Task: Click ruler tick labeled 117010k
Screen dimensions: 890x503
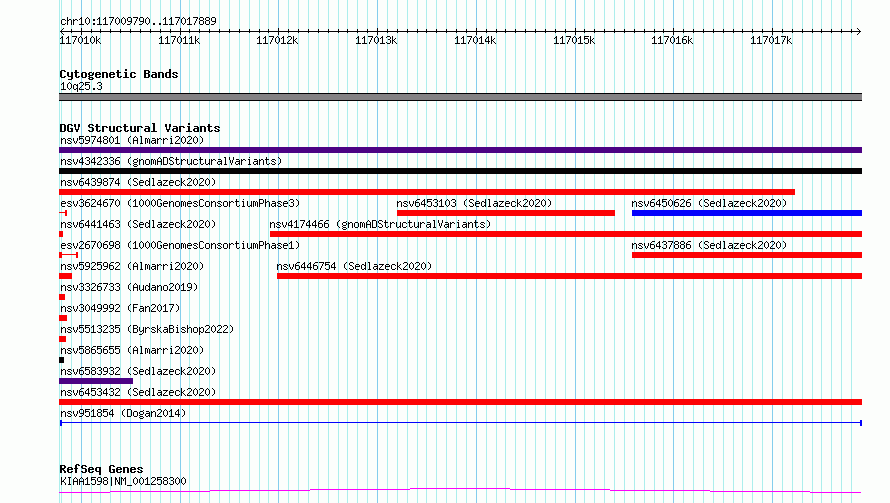Action: pos(80,40)
